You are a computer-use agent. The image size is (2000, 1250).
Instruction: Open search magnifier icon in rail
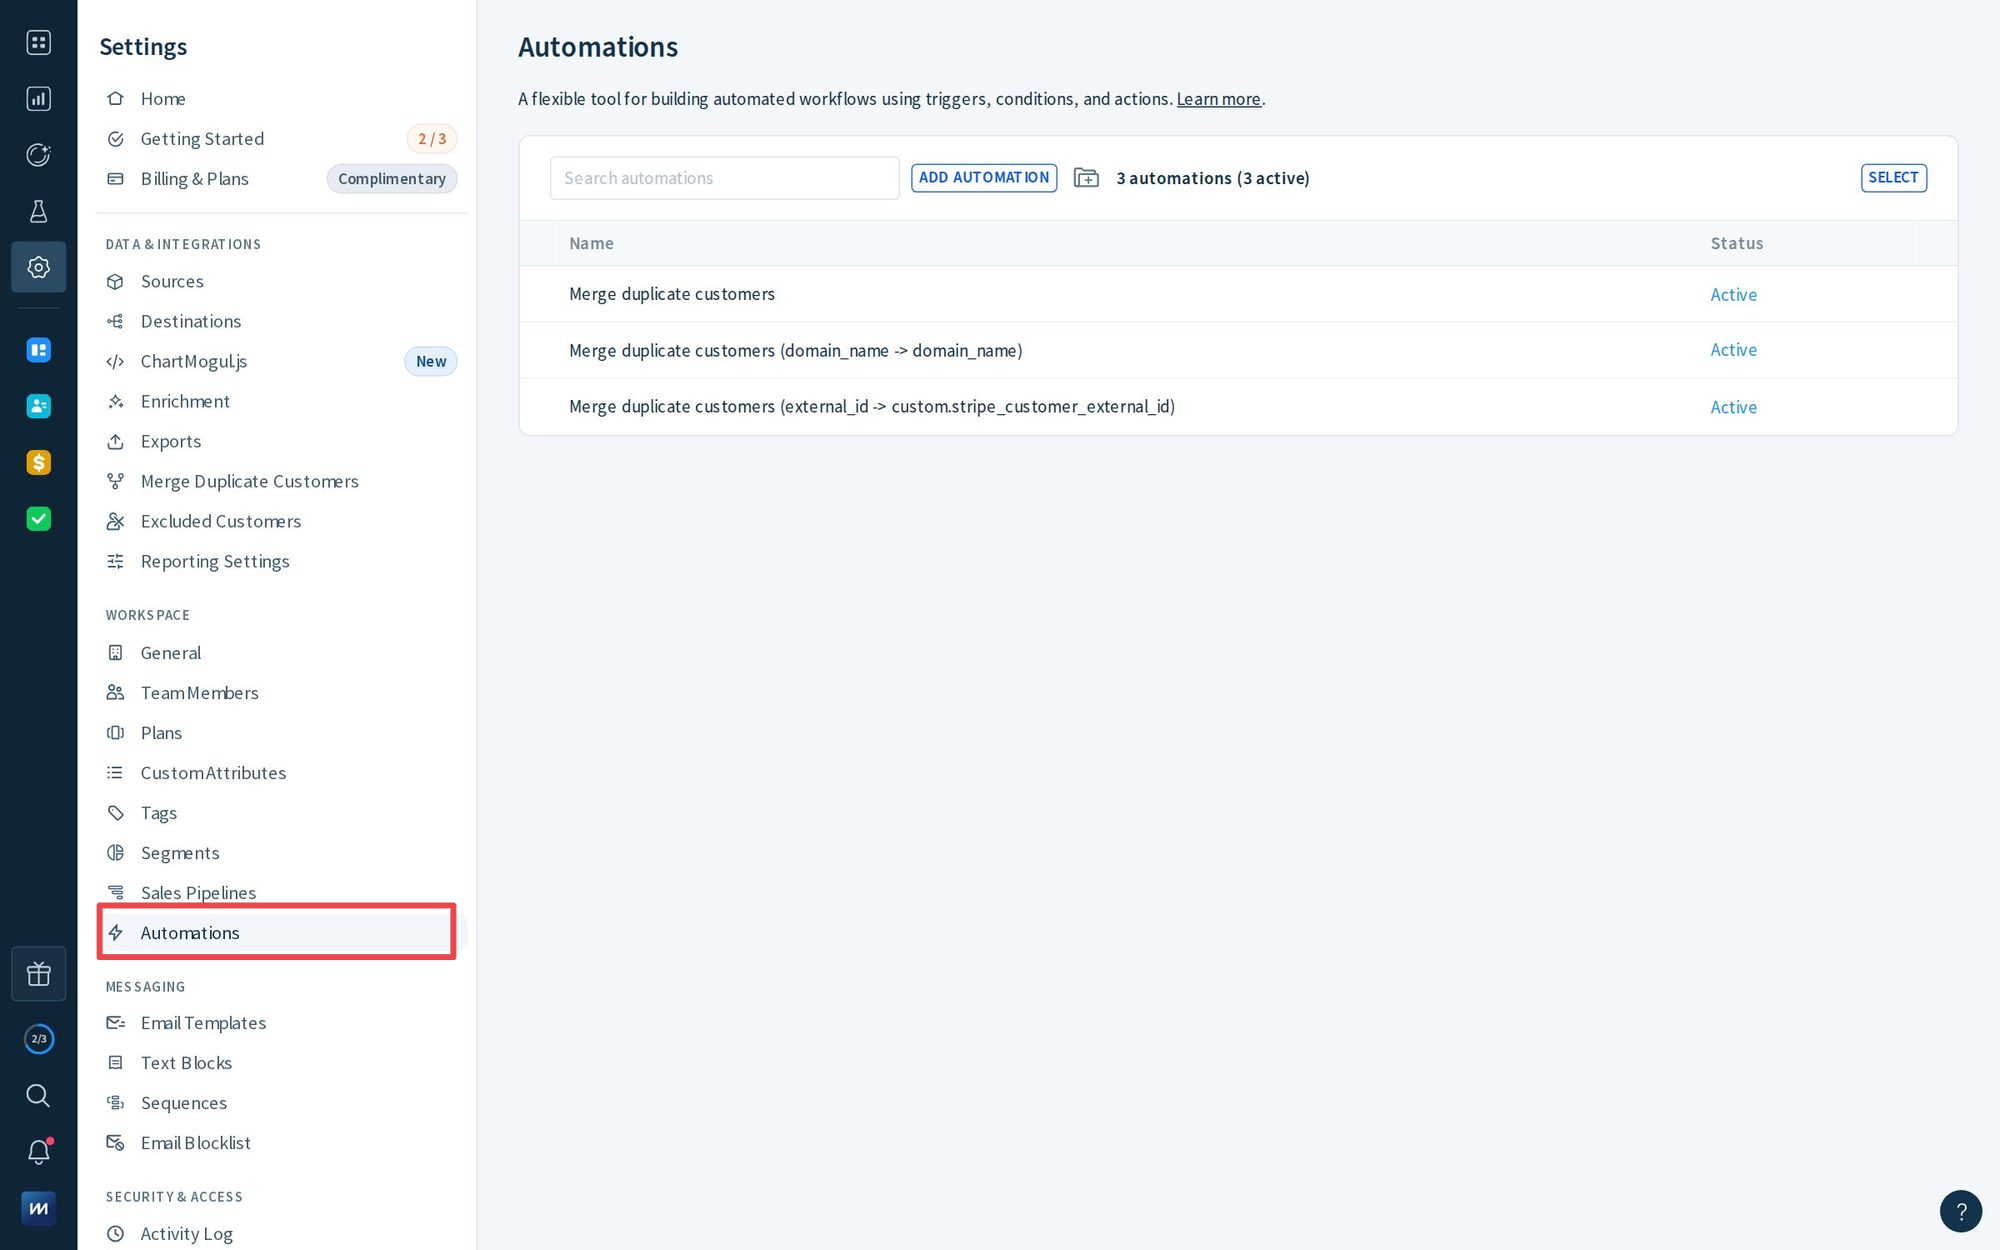tap(38, 1095)
